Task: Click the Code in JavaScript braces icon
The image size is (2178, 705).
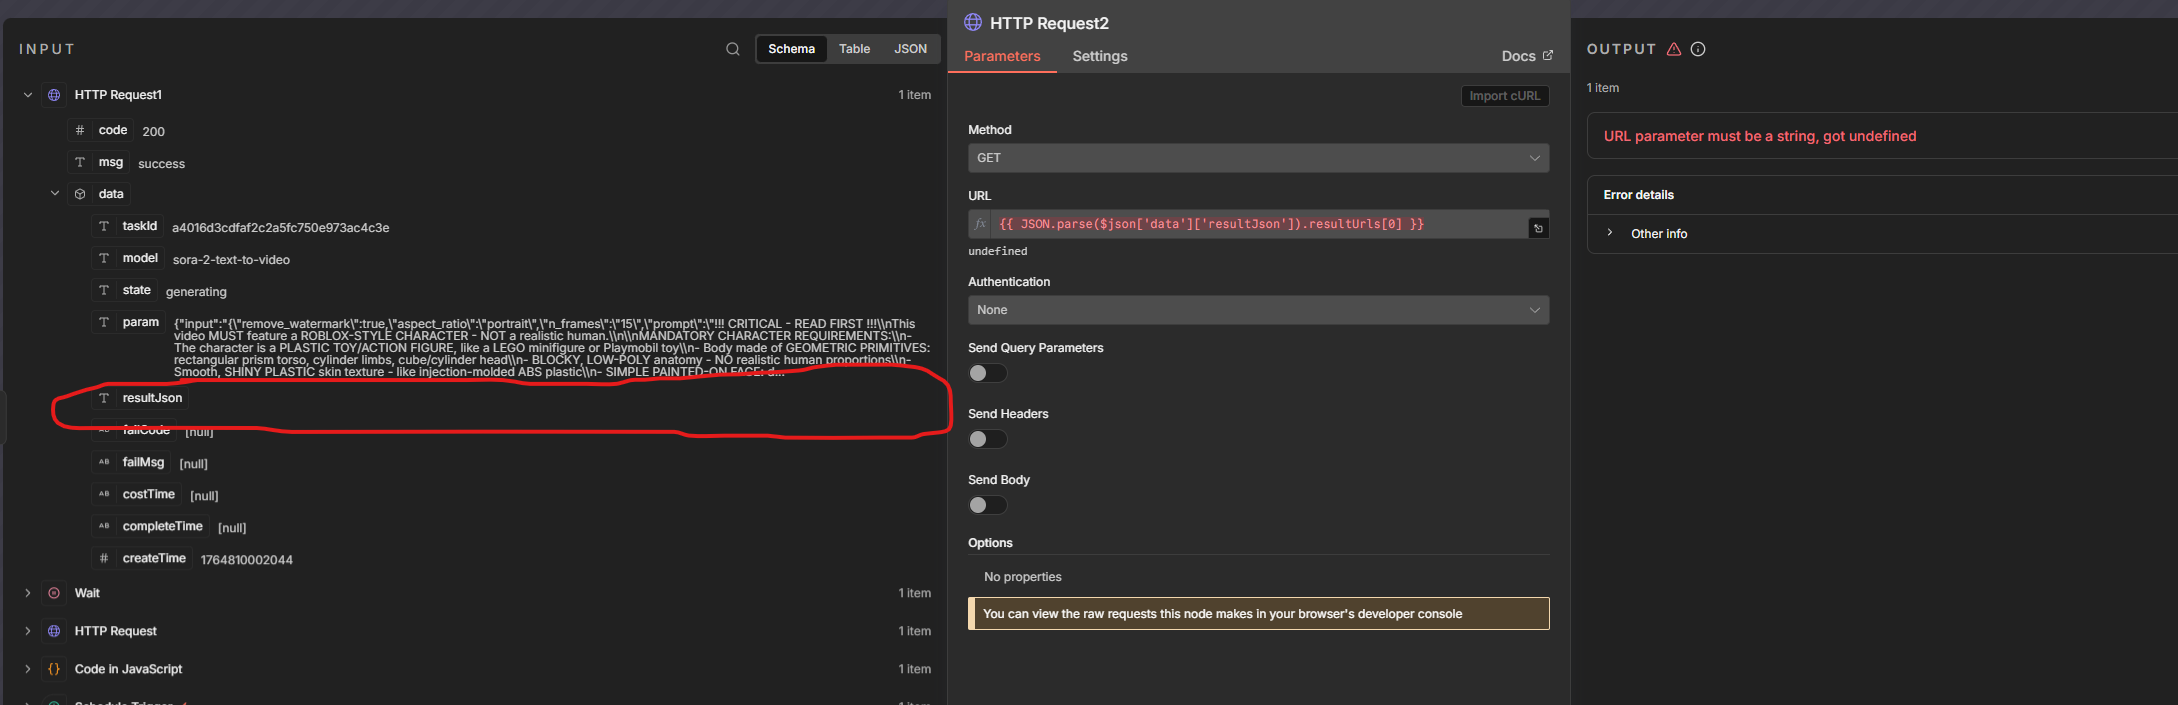Action: [x=54, y=669]
